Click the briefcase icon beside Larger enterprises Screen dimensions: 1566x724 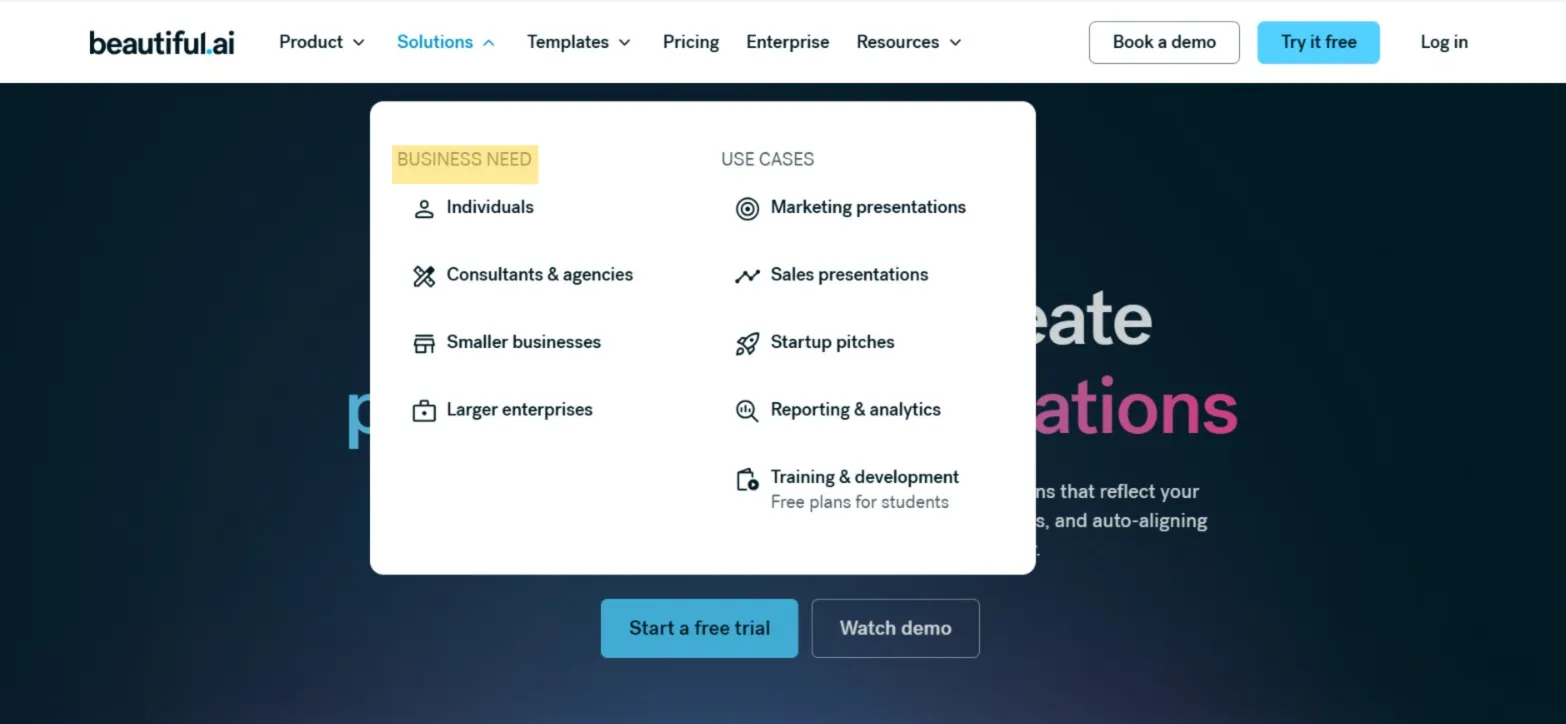pos(424,411)
